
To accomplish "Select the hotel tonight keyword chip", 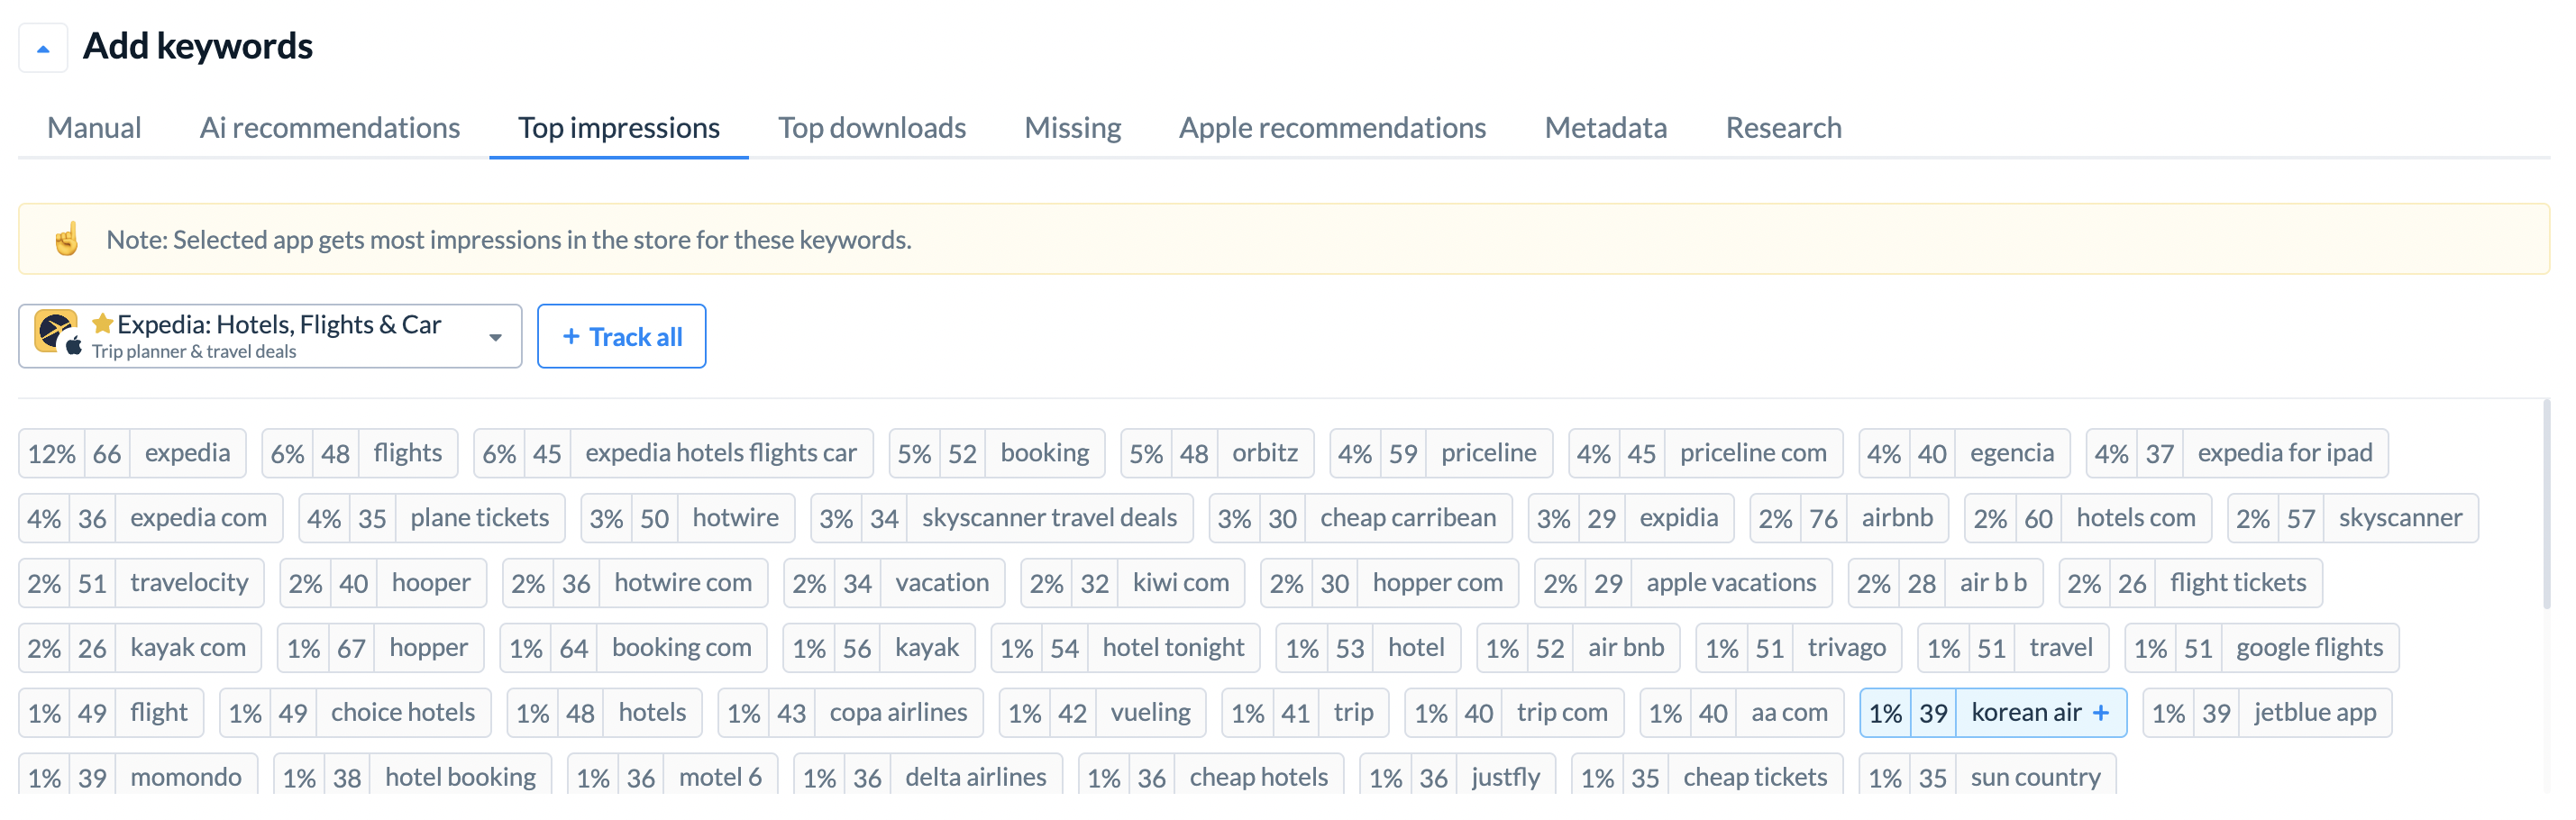I will point(1126,649).
